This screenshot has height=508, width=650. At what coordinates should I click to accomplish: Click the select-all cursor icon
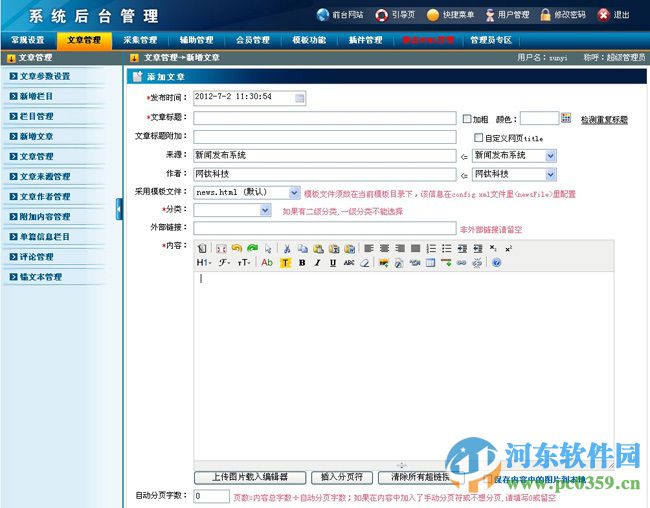[268, 248]
